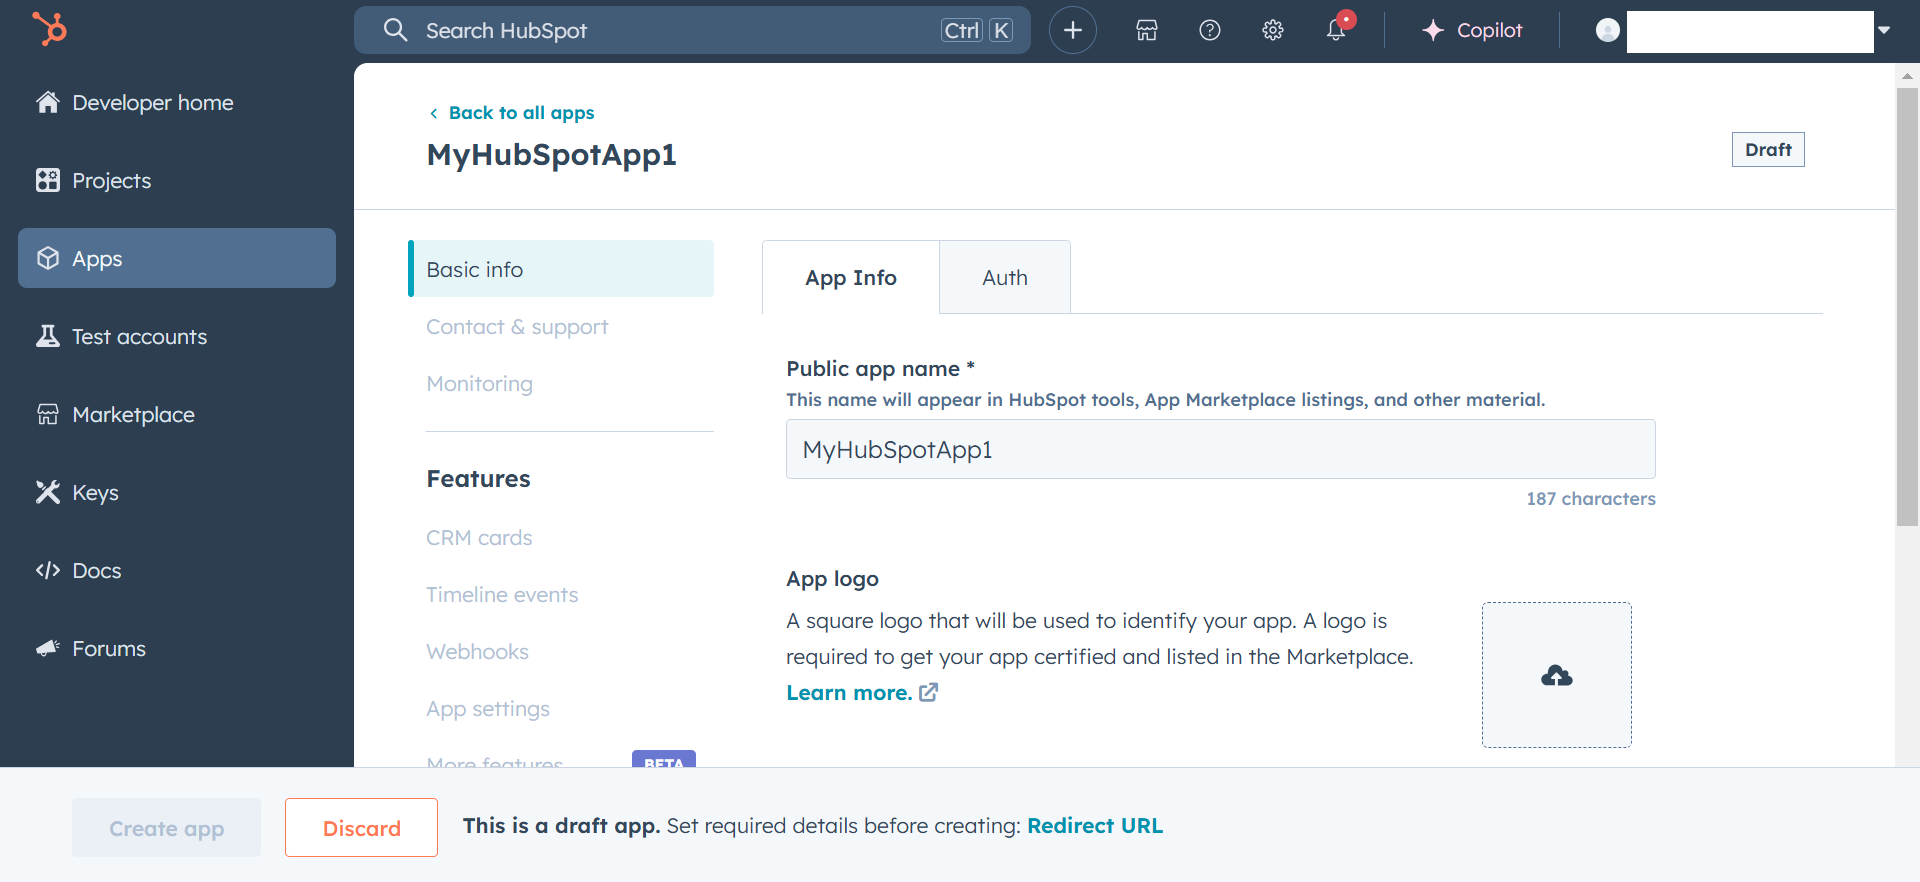Click the '187 characters' counter text
Viewport: 1920px width, 882px height.
(x=1591, y=498)
